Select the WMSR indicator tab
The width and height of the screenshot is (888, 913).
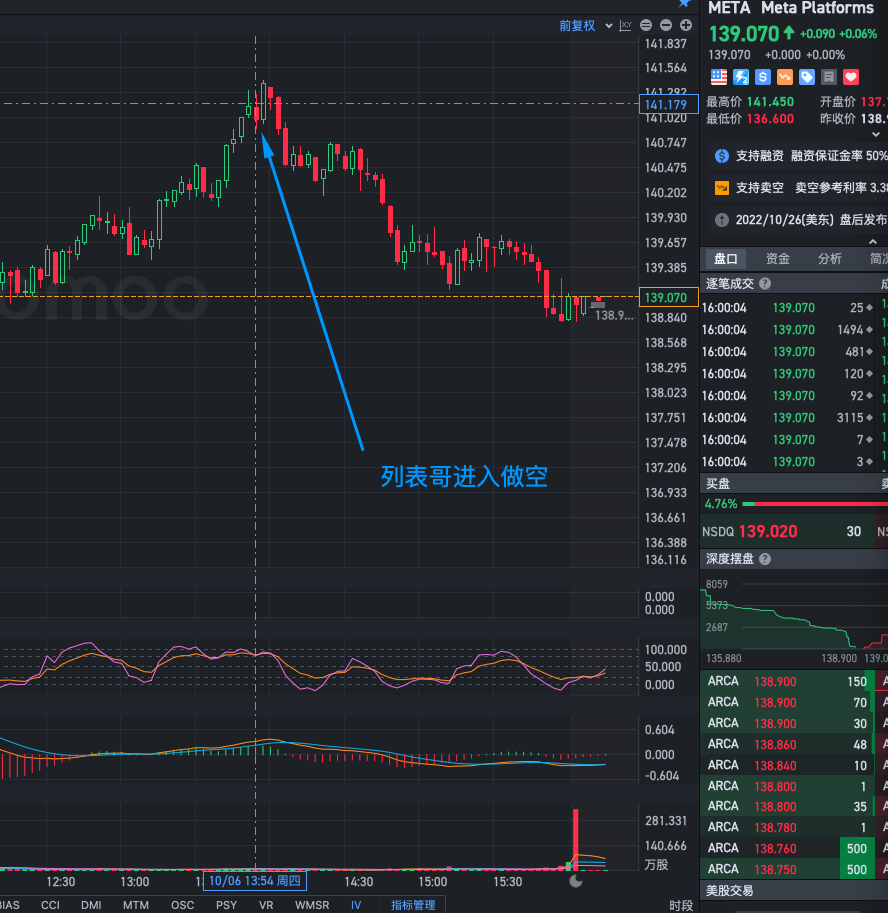point(312,905)
